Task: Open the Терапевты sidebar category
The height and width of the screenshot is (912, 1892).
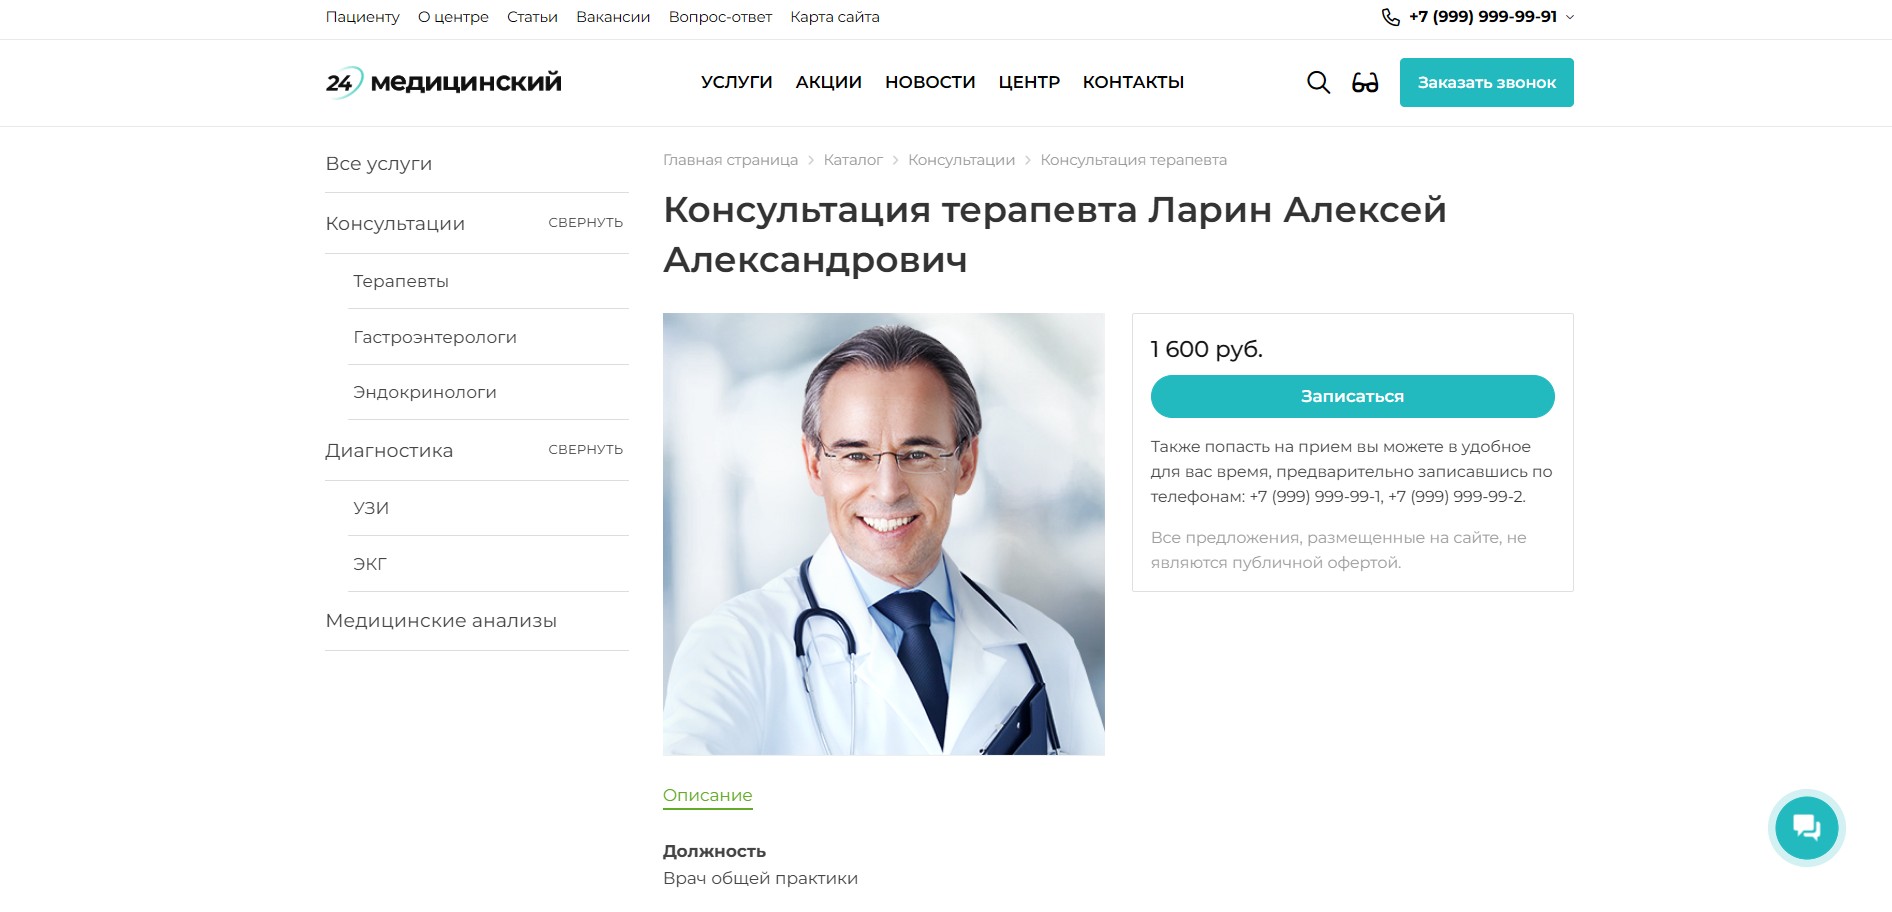Action: coord(401,281)
